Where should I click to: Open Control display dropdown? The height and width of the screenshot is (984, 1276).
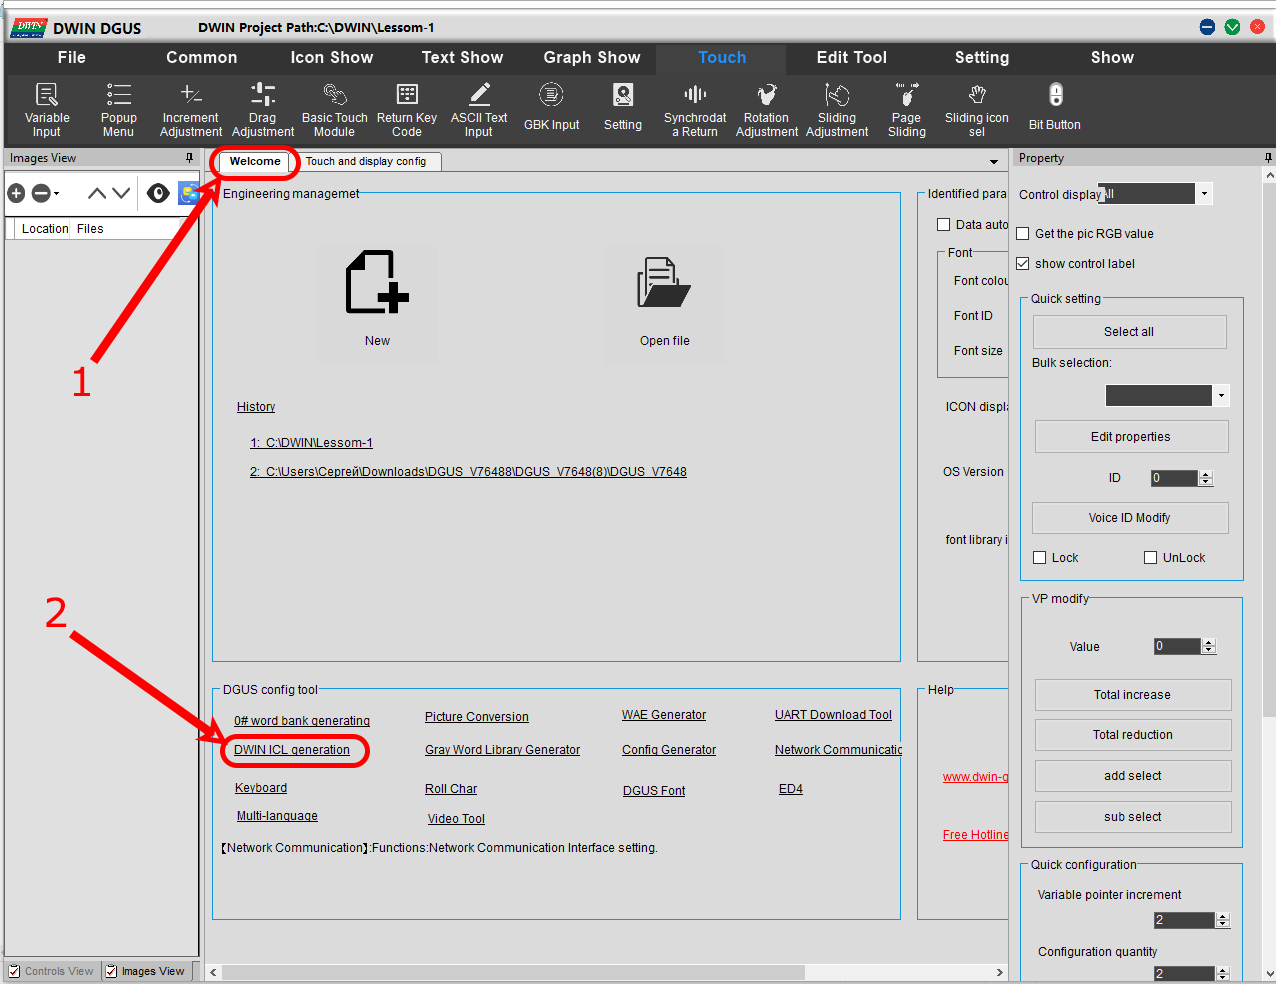[x=1204, y=194]
